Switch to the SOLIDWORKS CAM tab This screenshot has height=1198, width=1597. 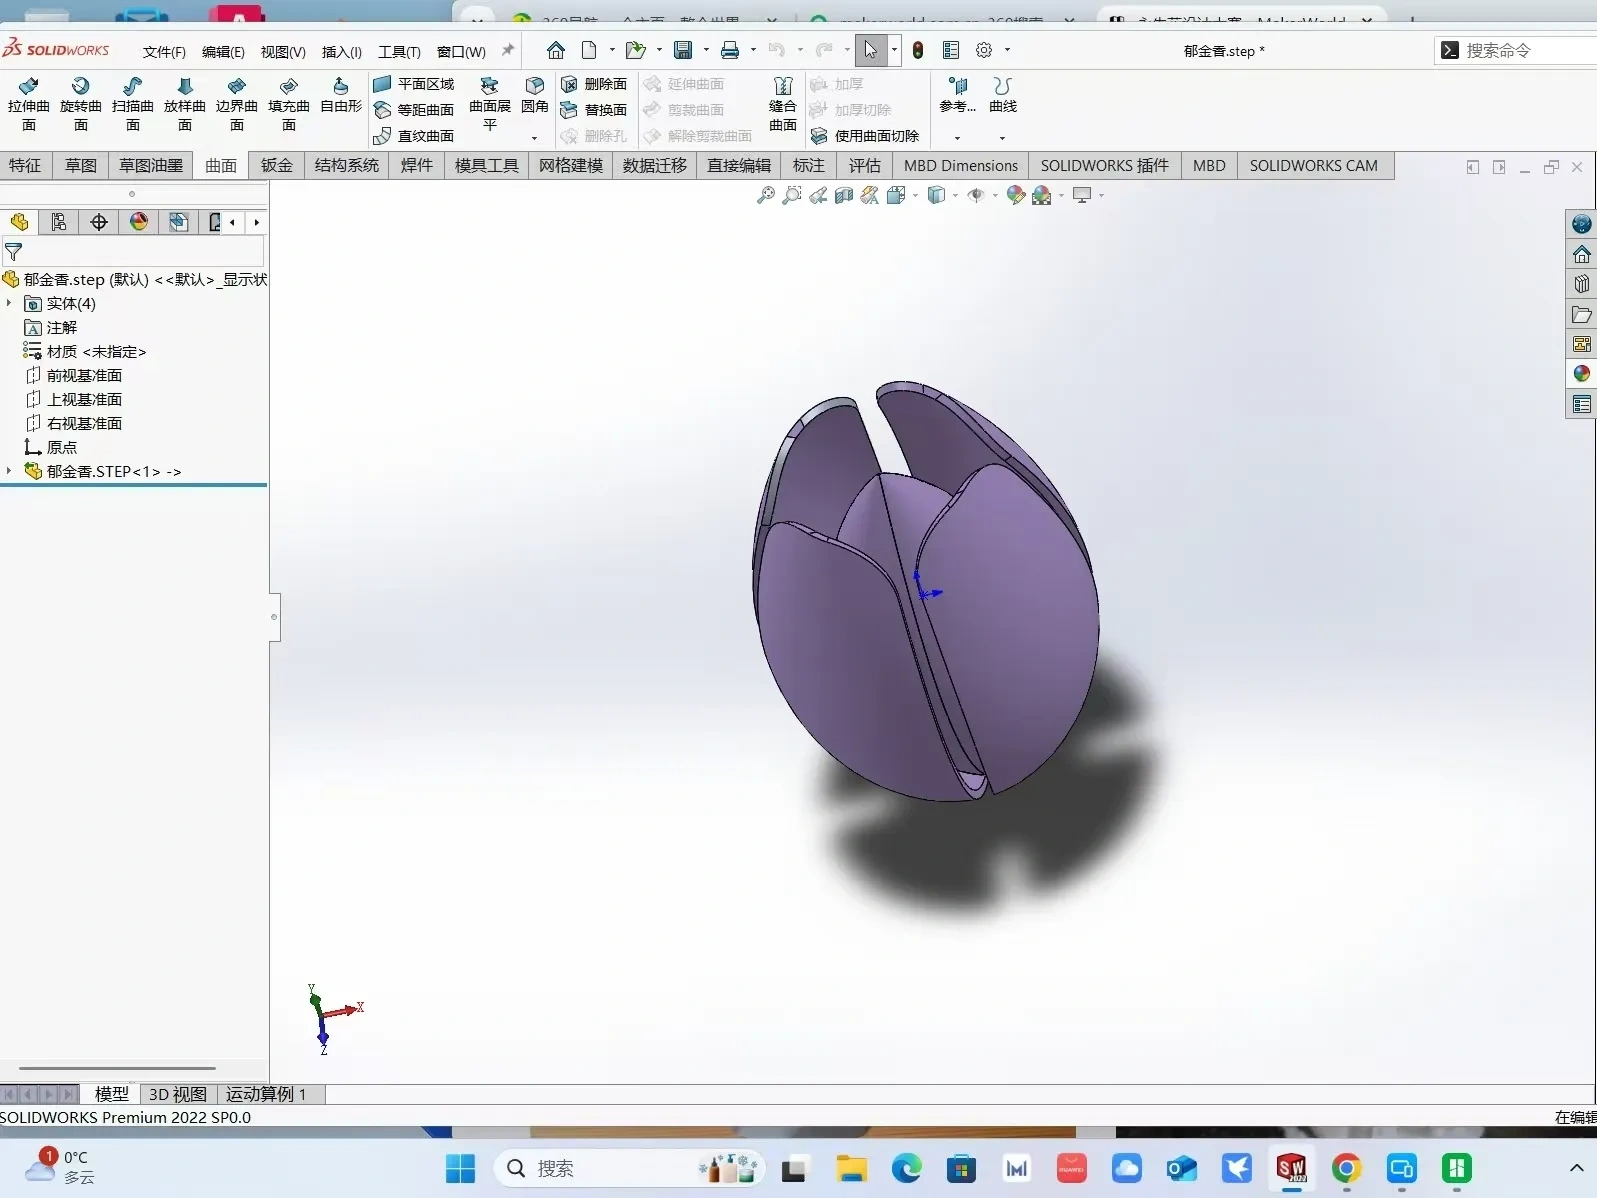point(1313,166)
